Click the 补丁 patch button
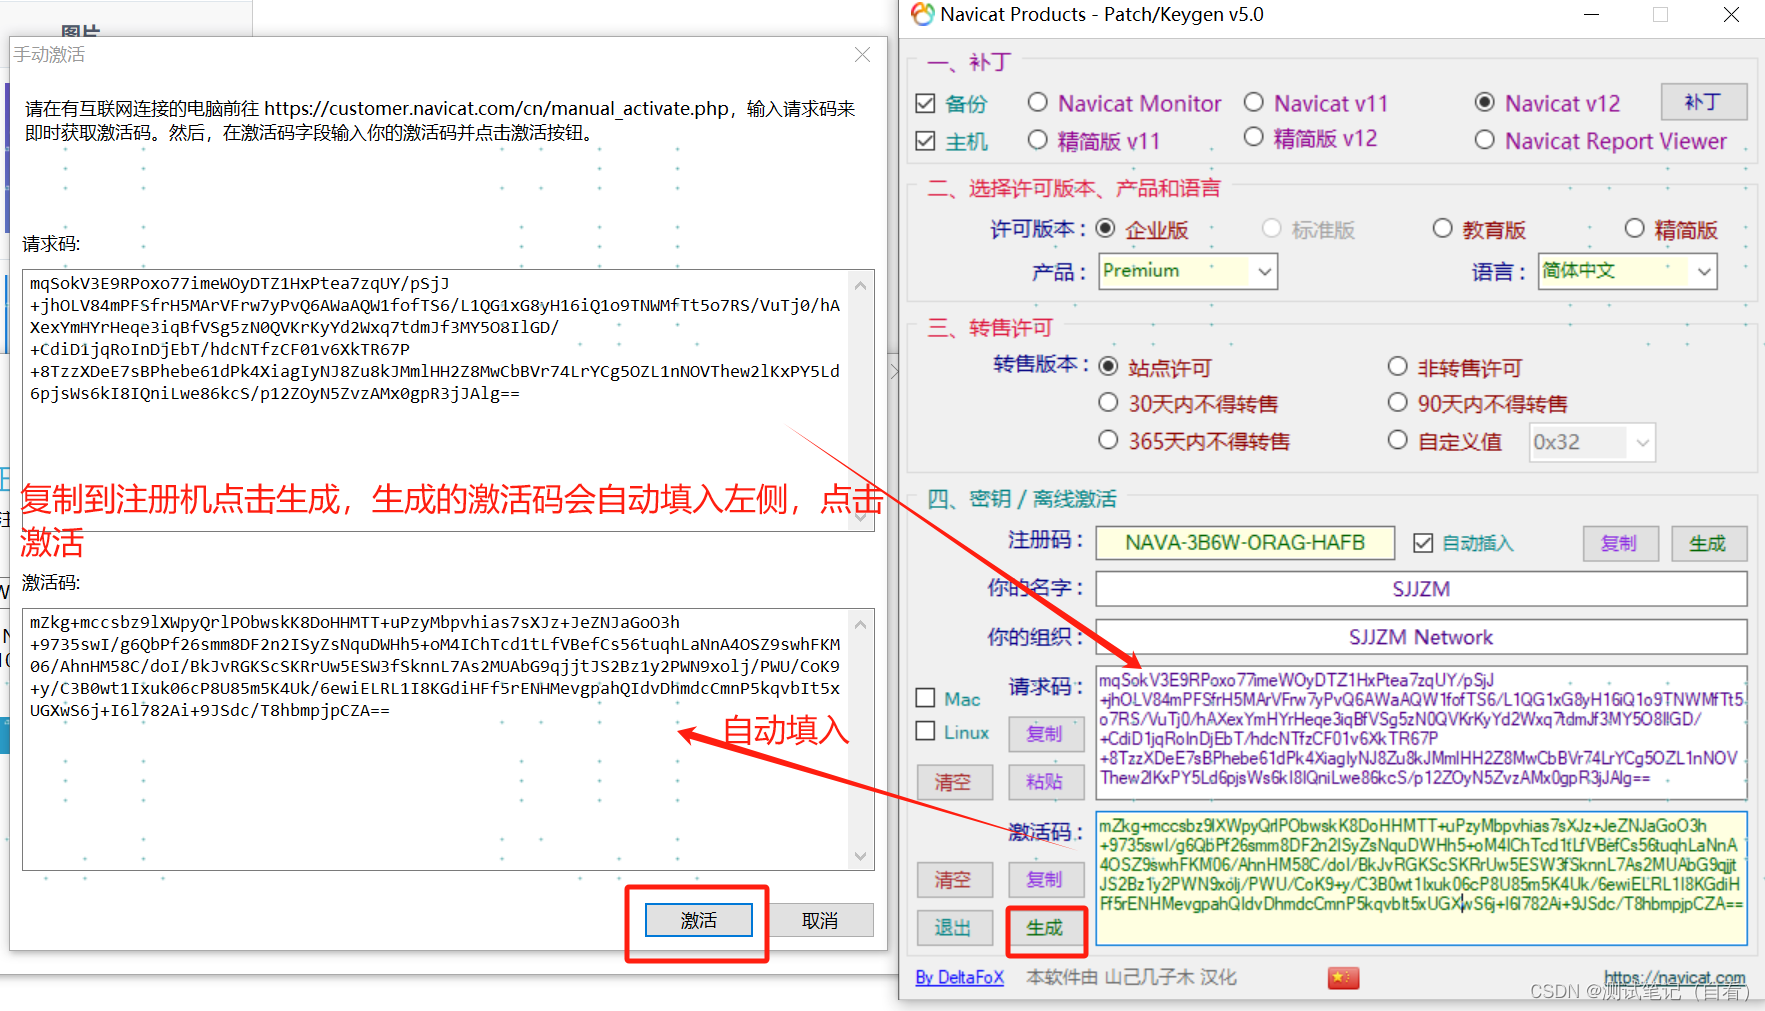This screenshot has height=1011, width=1765. [x=1704, y=102]
